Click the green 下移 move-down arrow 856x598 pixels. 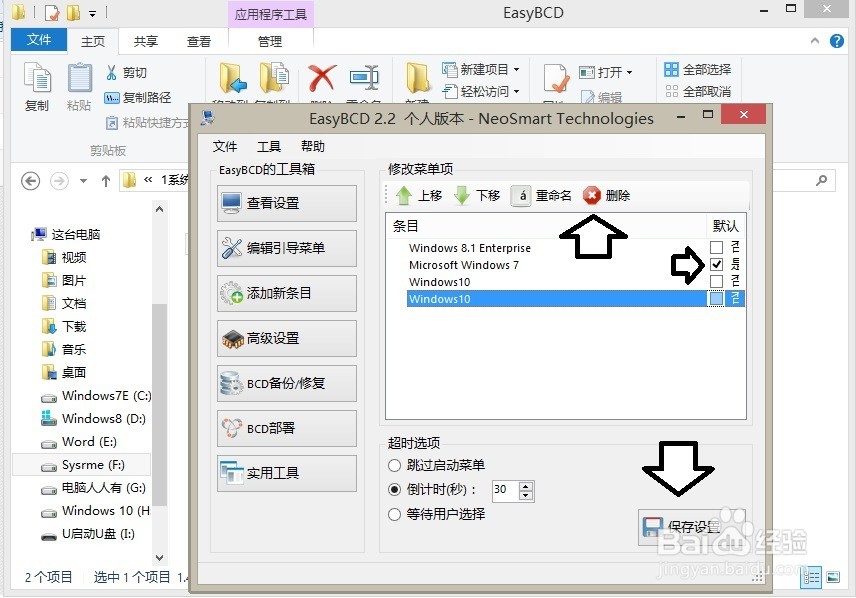pos(462,196)
